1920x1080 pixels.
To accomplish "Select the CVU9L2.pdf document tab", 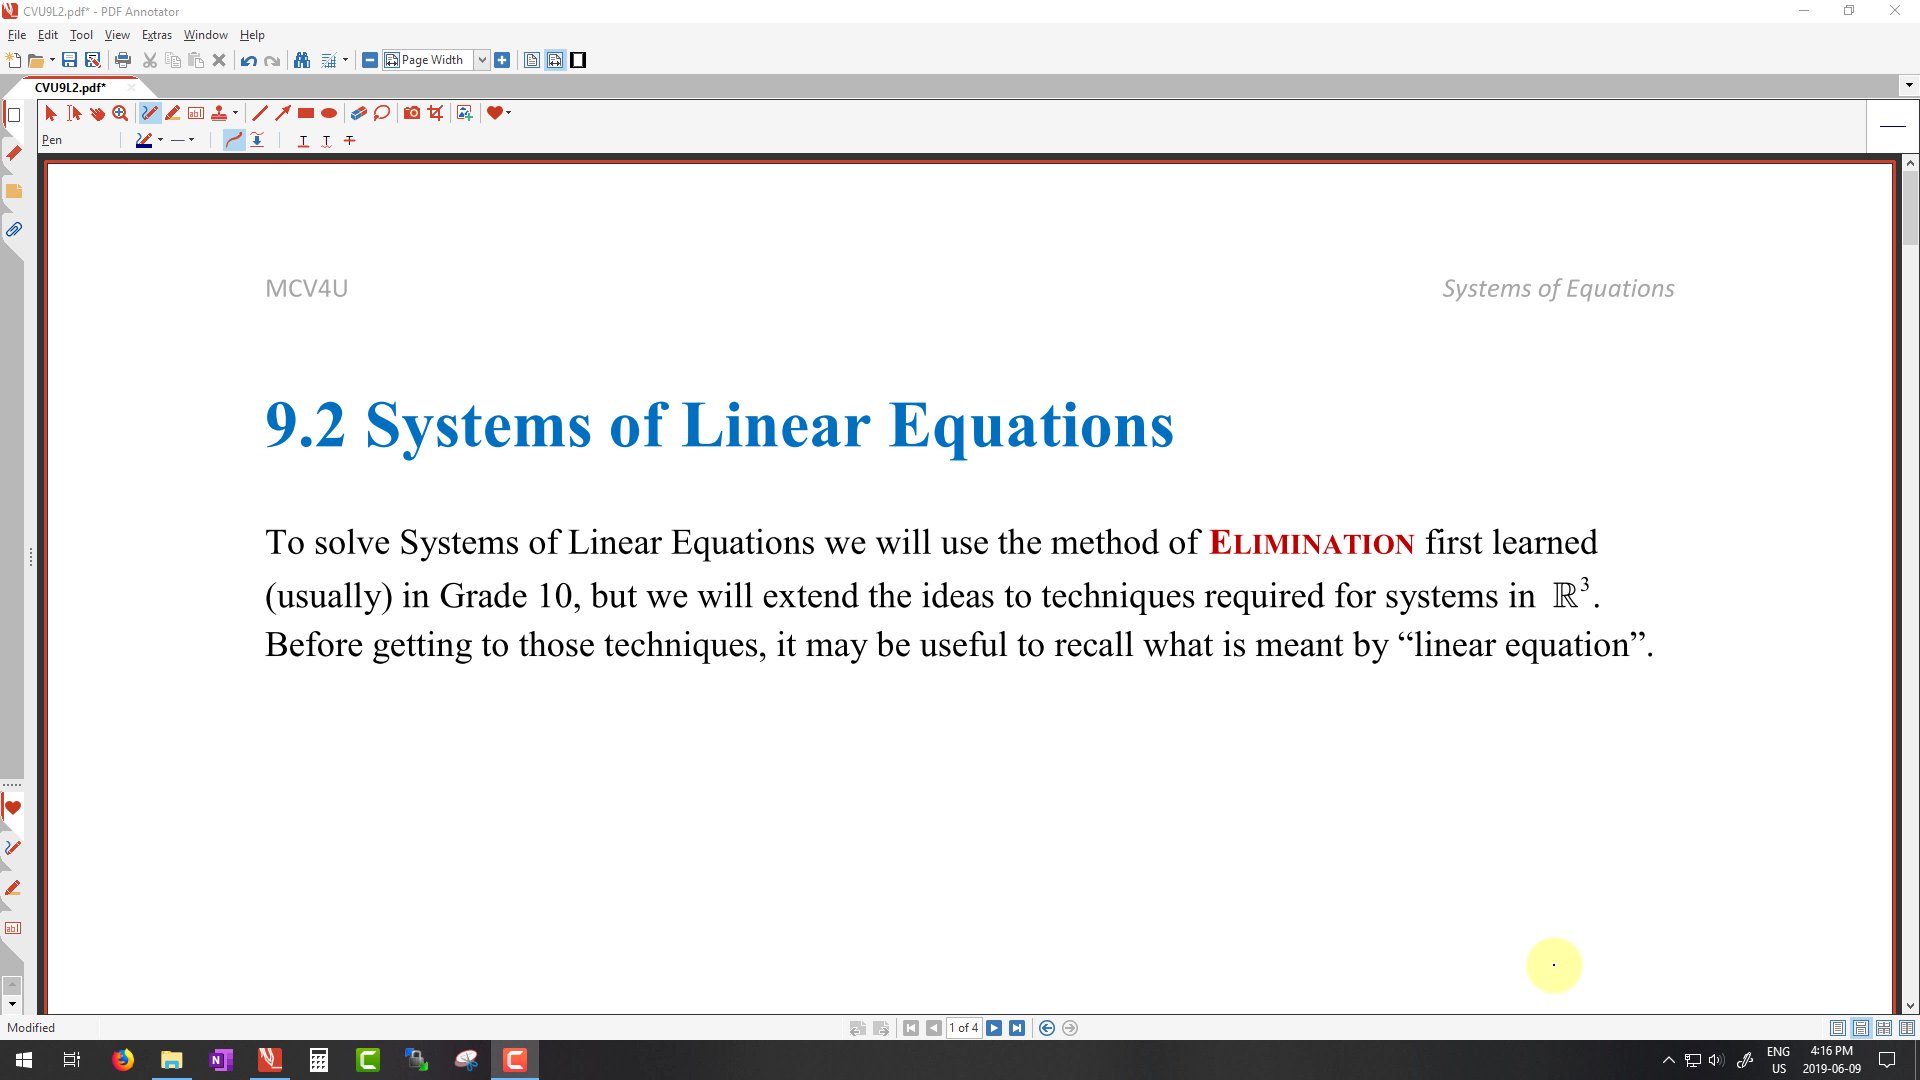I will (70, 87).
